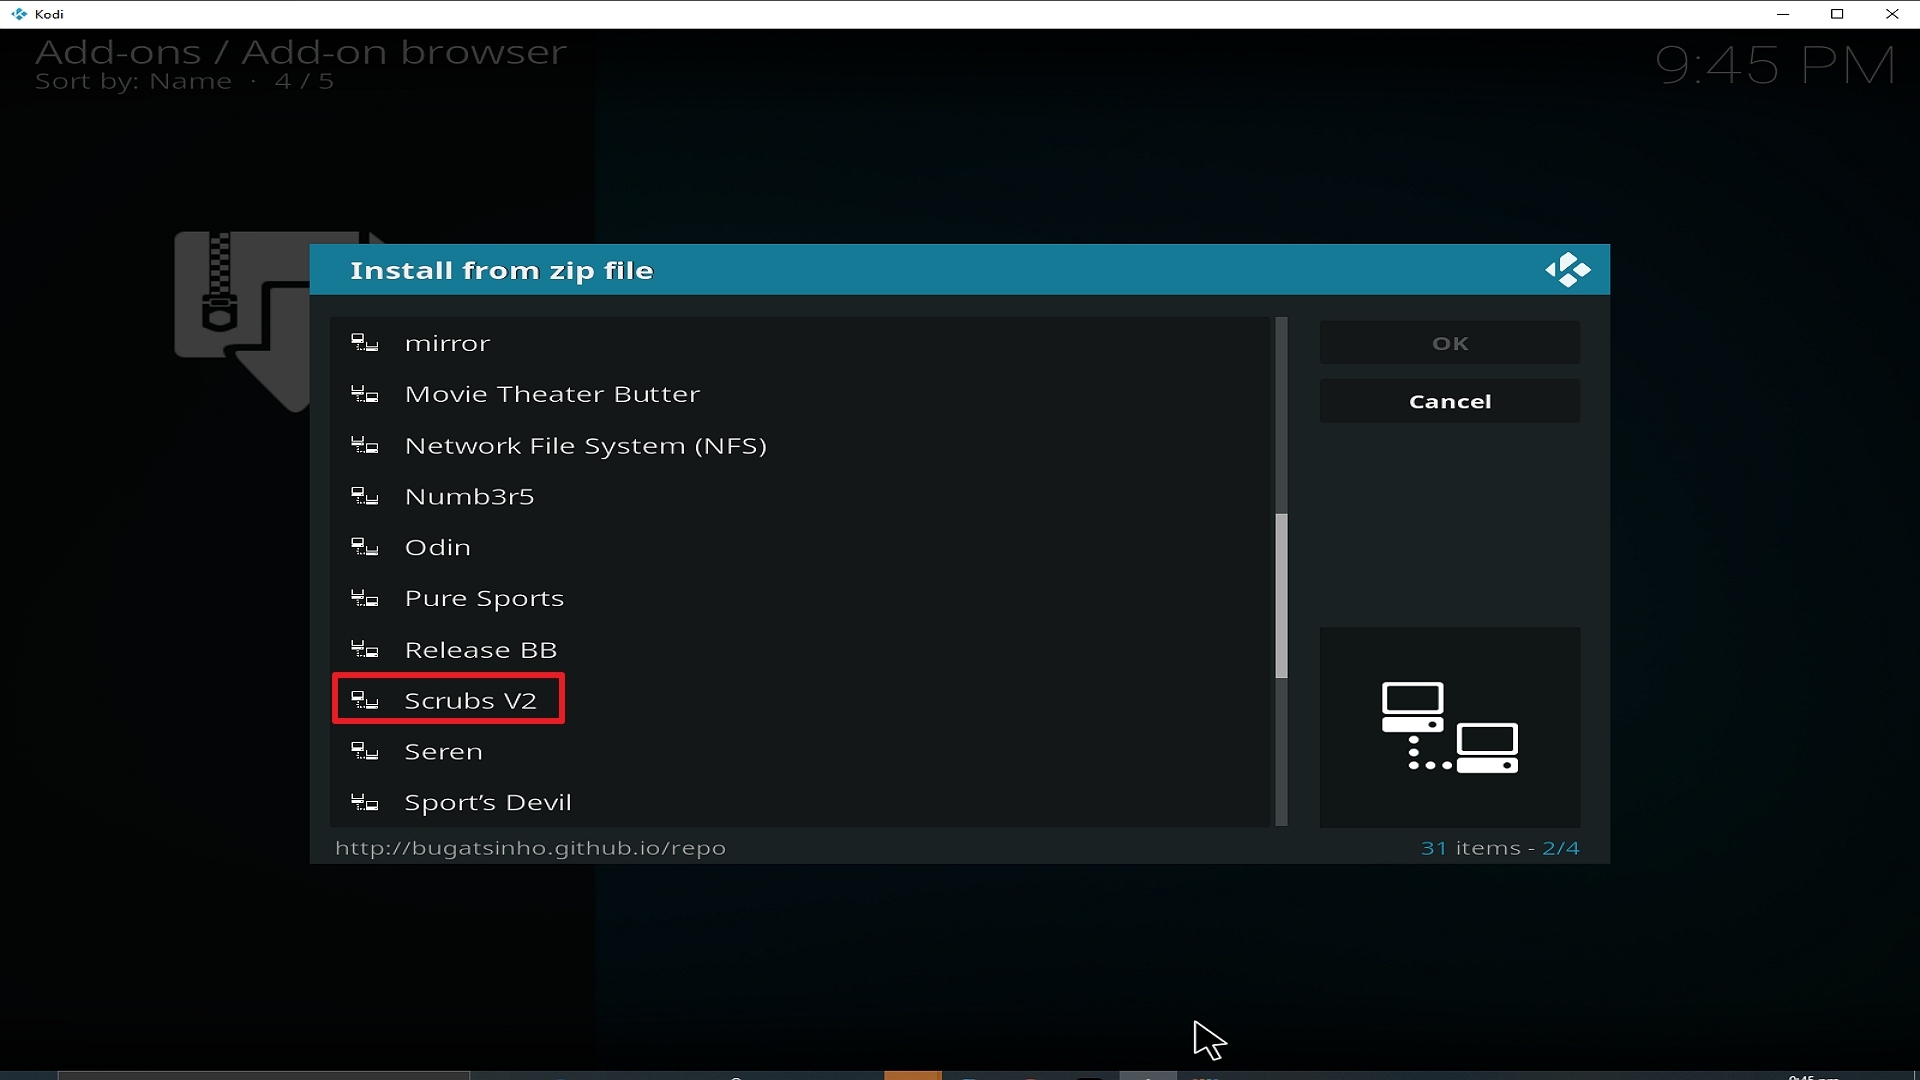This screenshot has width=1920, height=1080.
Task: Click the Add-ons / Add-on browser heading
Action: (301, 52)
